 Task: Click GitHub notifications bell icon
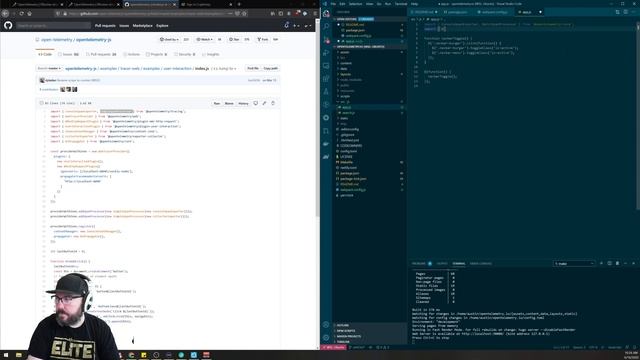coord(287,25)
